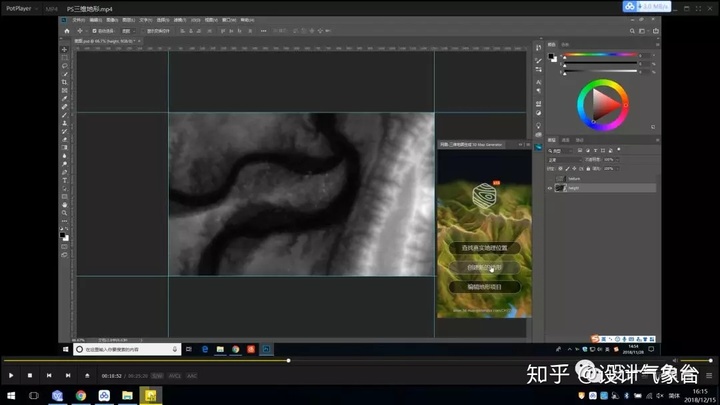Open the History panel icon

[x=538, y=48]
